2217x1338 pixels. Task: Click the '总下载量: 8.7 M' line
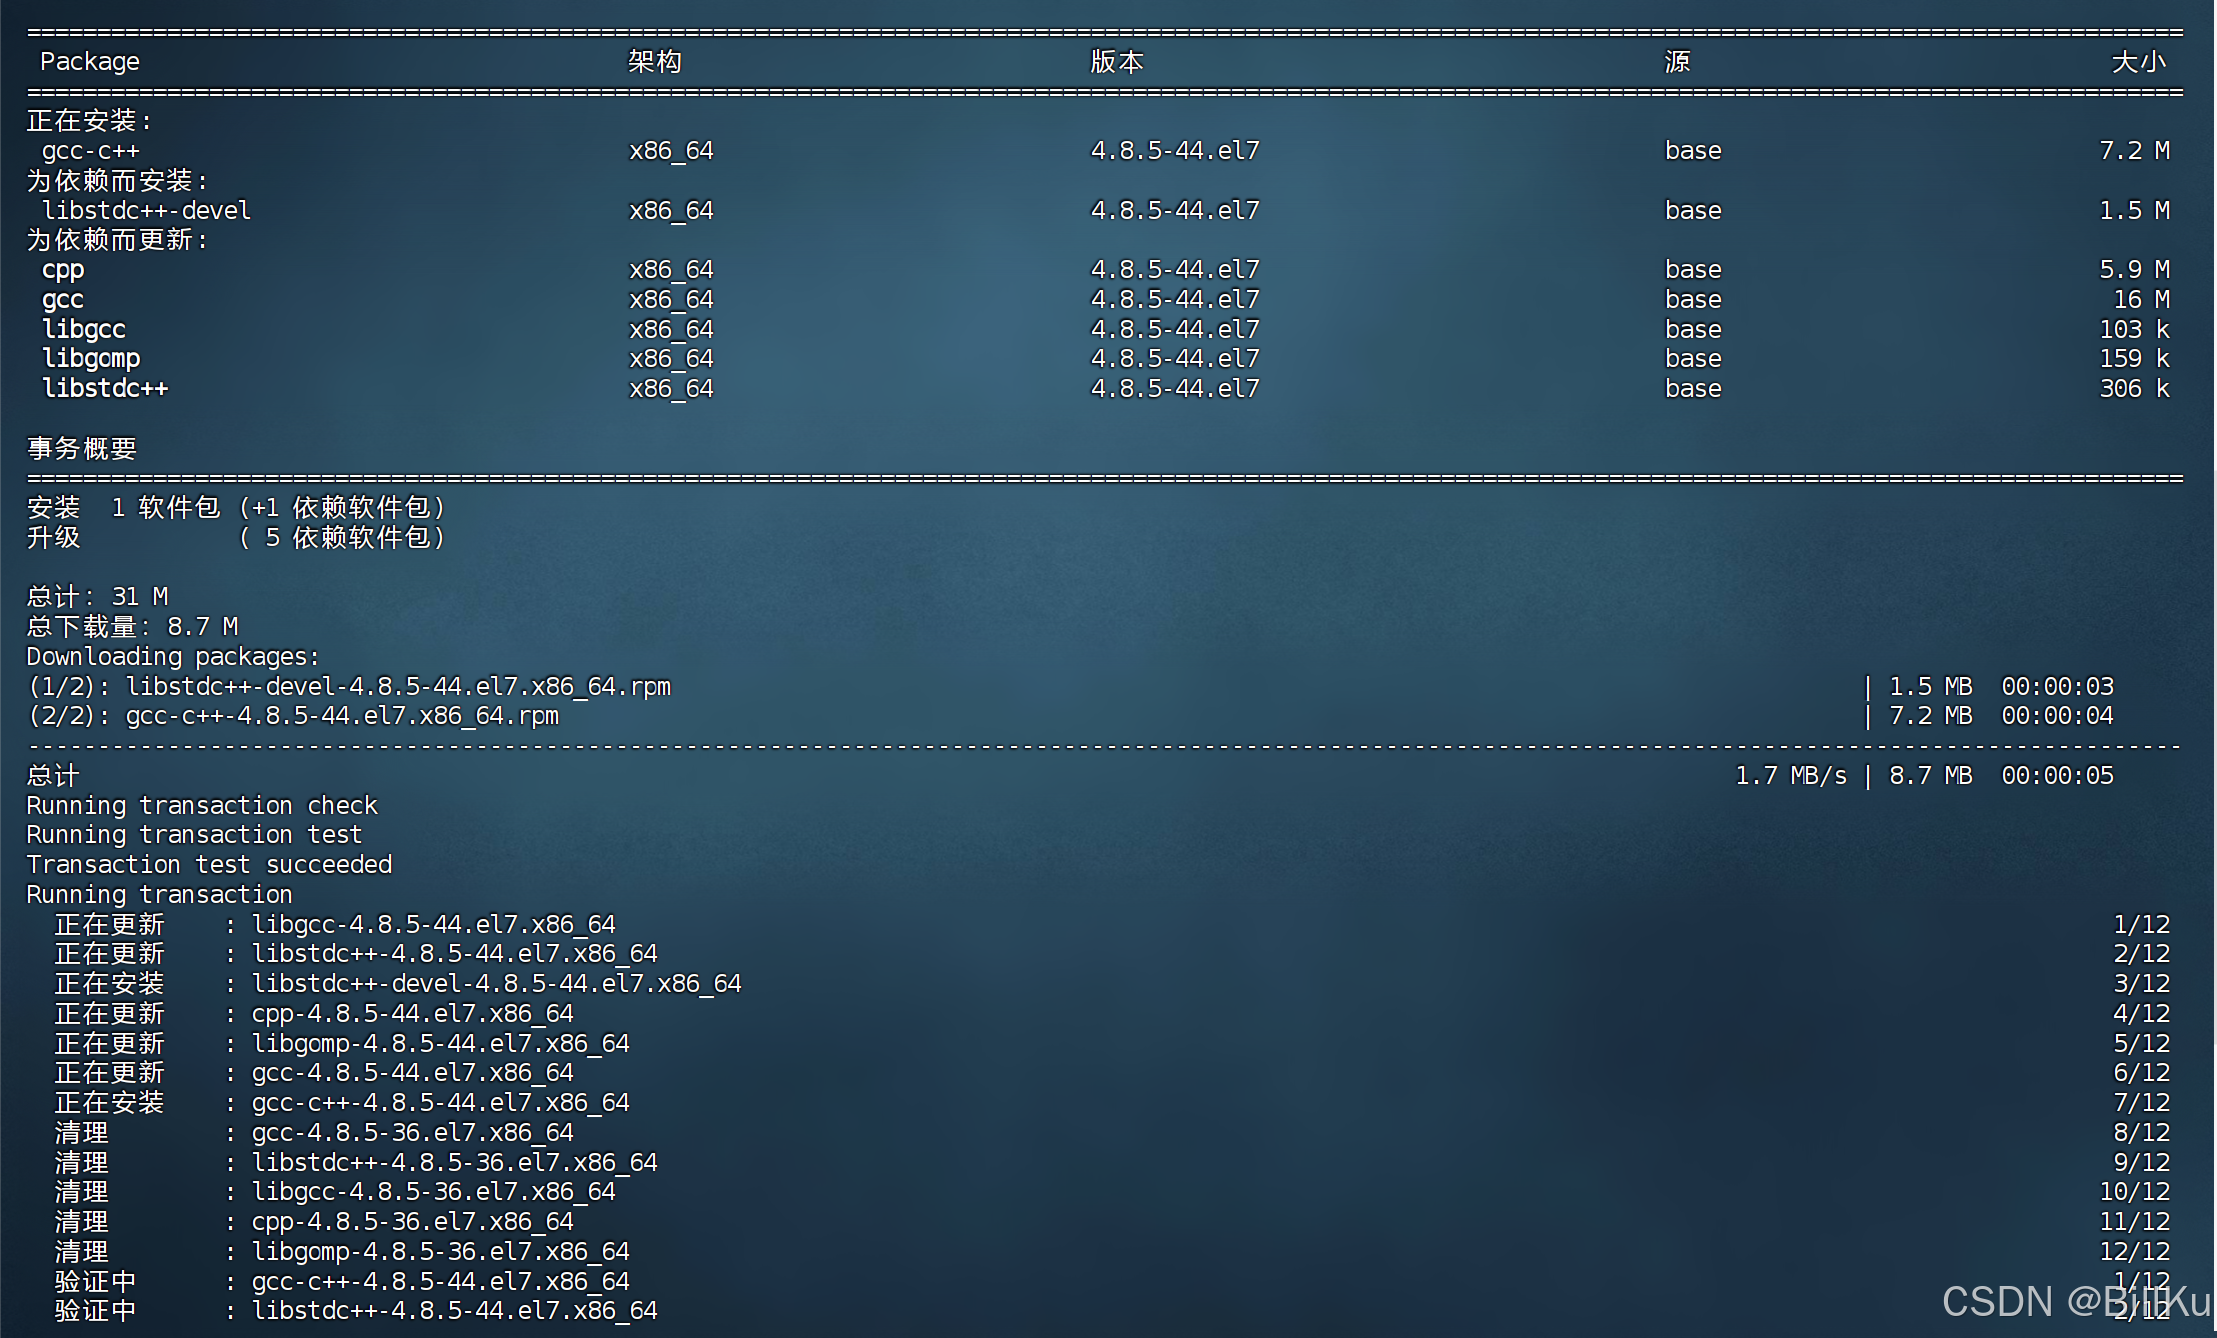pos(132,627)
